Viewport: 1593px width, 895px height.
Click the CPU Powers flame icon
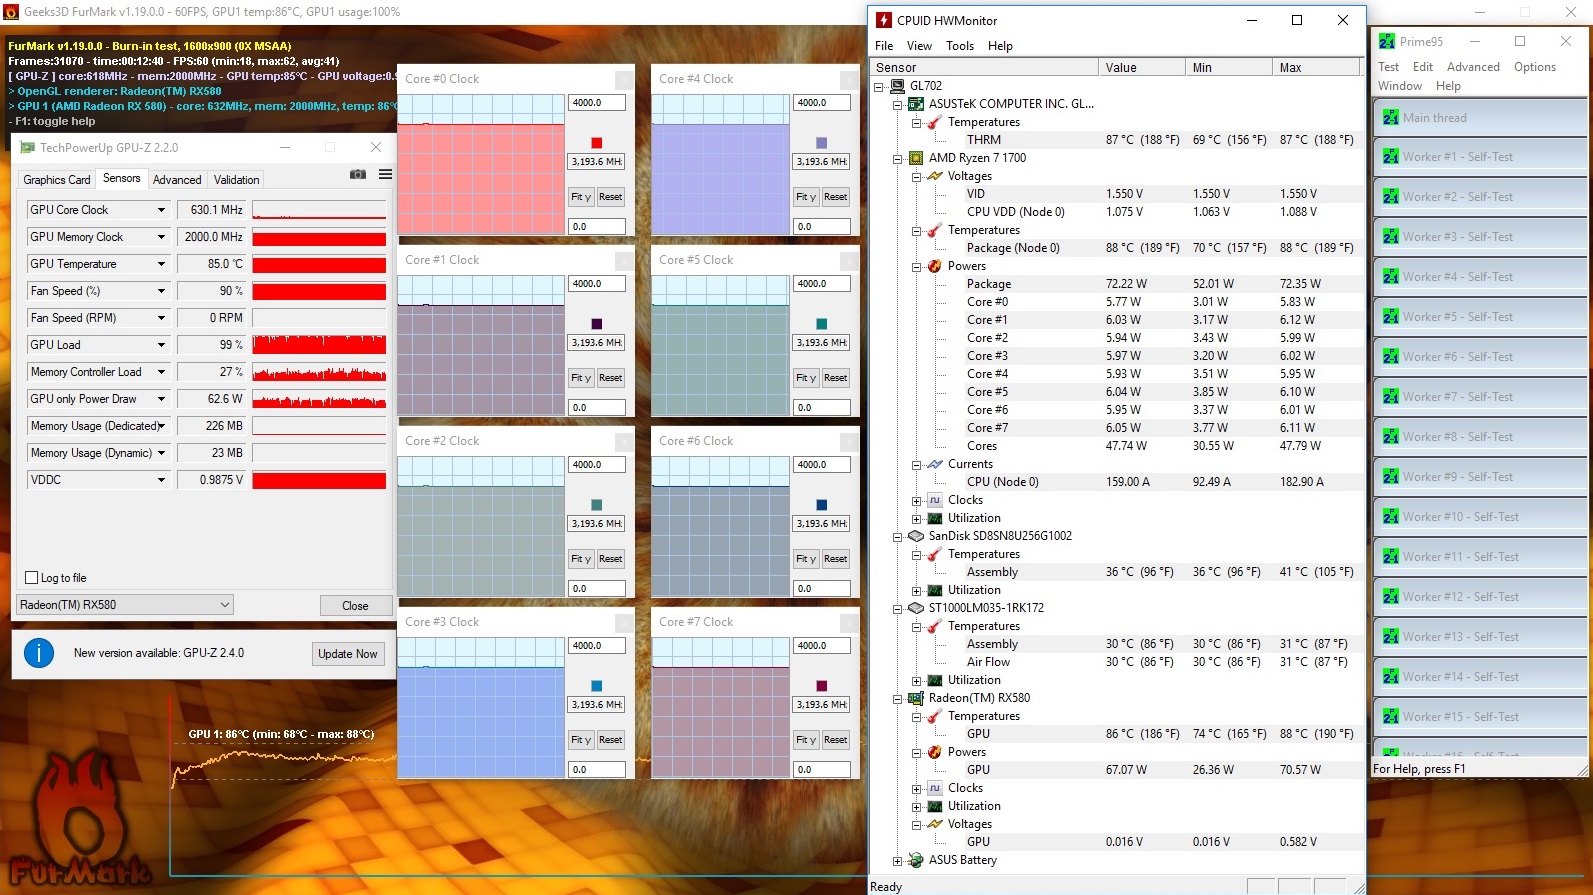[x=935, y=266]
